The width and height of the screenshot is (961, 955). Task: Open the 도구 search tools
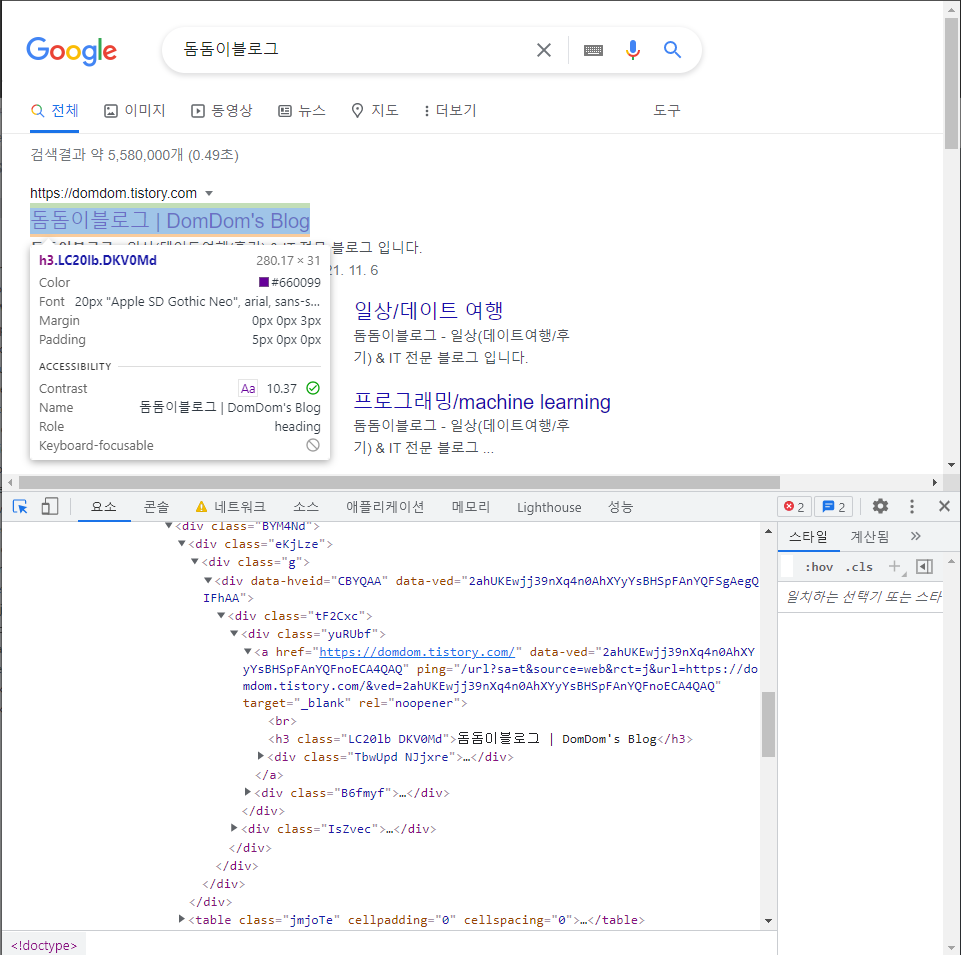667,110
